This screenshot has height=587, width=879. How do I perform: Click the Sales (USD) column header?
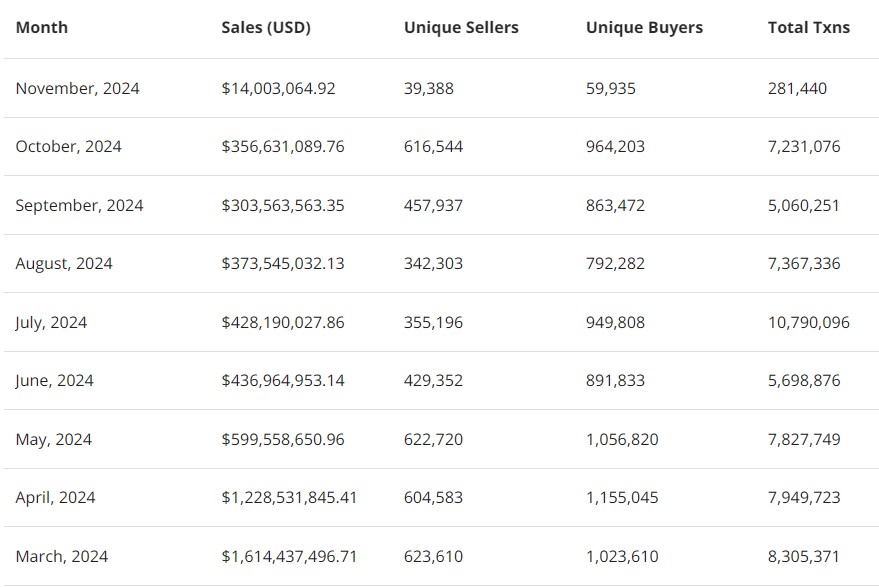(x=266, y=28)
